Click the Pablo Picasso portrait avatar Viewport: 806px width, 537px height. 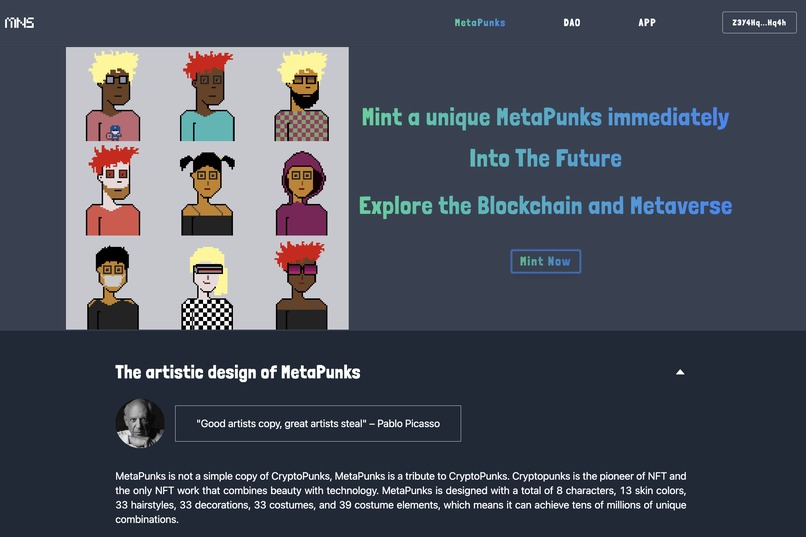pyautogui.click(x=140, y=423)
